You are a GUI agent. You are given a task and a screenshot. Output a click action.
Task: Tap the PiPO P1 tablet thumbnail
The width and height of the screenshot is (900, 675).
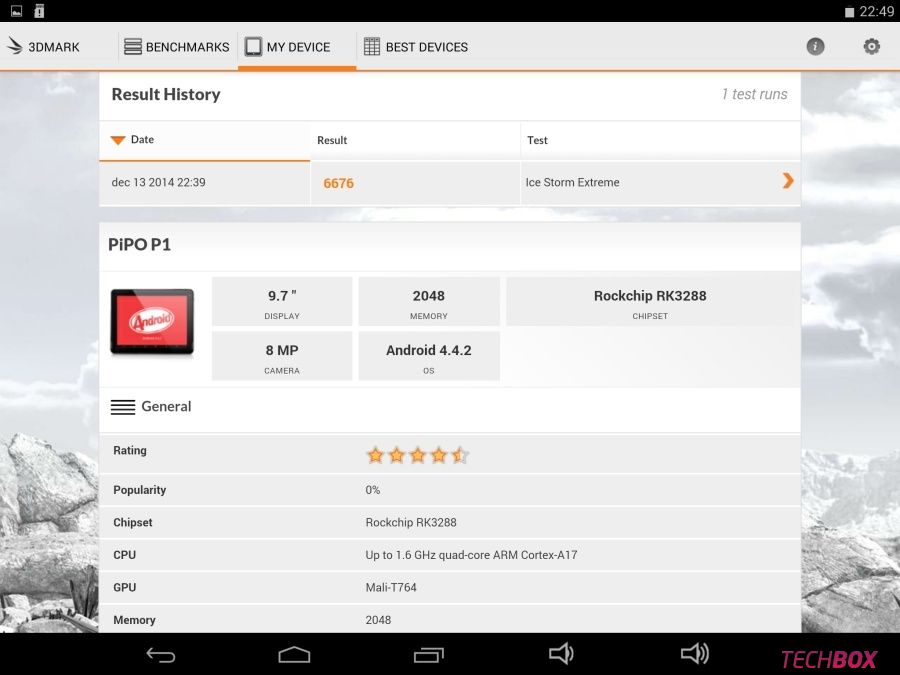152,321
